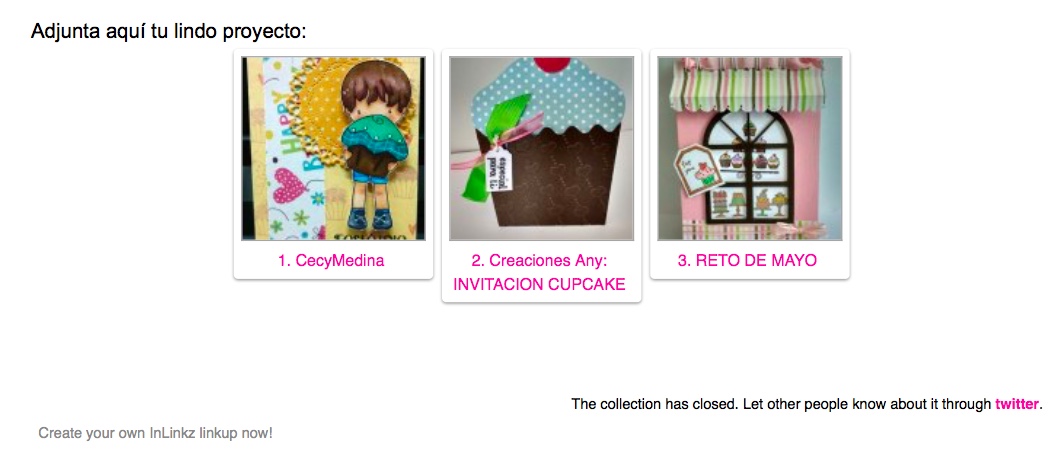The image size is (1062, 463).
Task: Open the cupcake invitation thumbnail image
Action: pyautogui.click(x=542, y=148)
